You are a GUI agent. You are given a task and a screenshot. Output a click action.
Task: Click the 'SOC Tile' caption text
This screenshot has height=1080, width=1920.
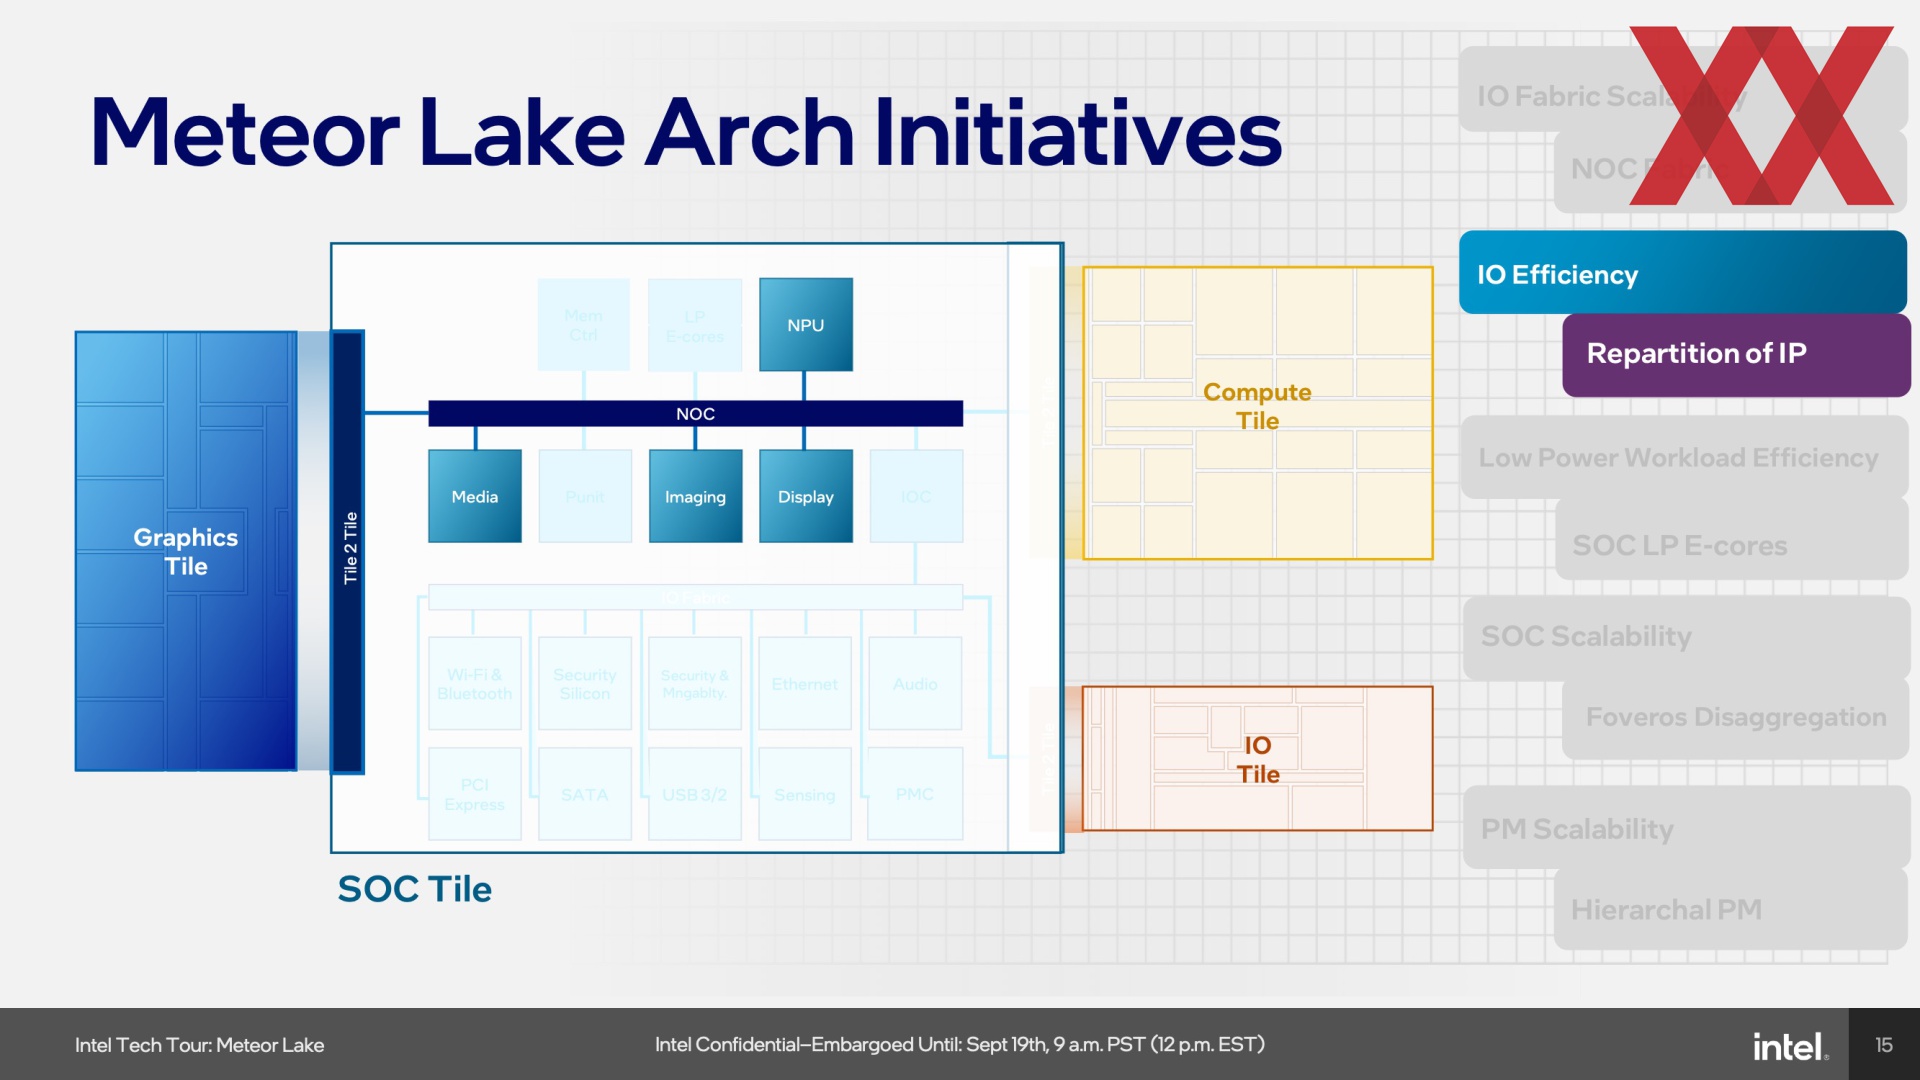click(414, 889)
